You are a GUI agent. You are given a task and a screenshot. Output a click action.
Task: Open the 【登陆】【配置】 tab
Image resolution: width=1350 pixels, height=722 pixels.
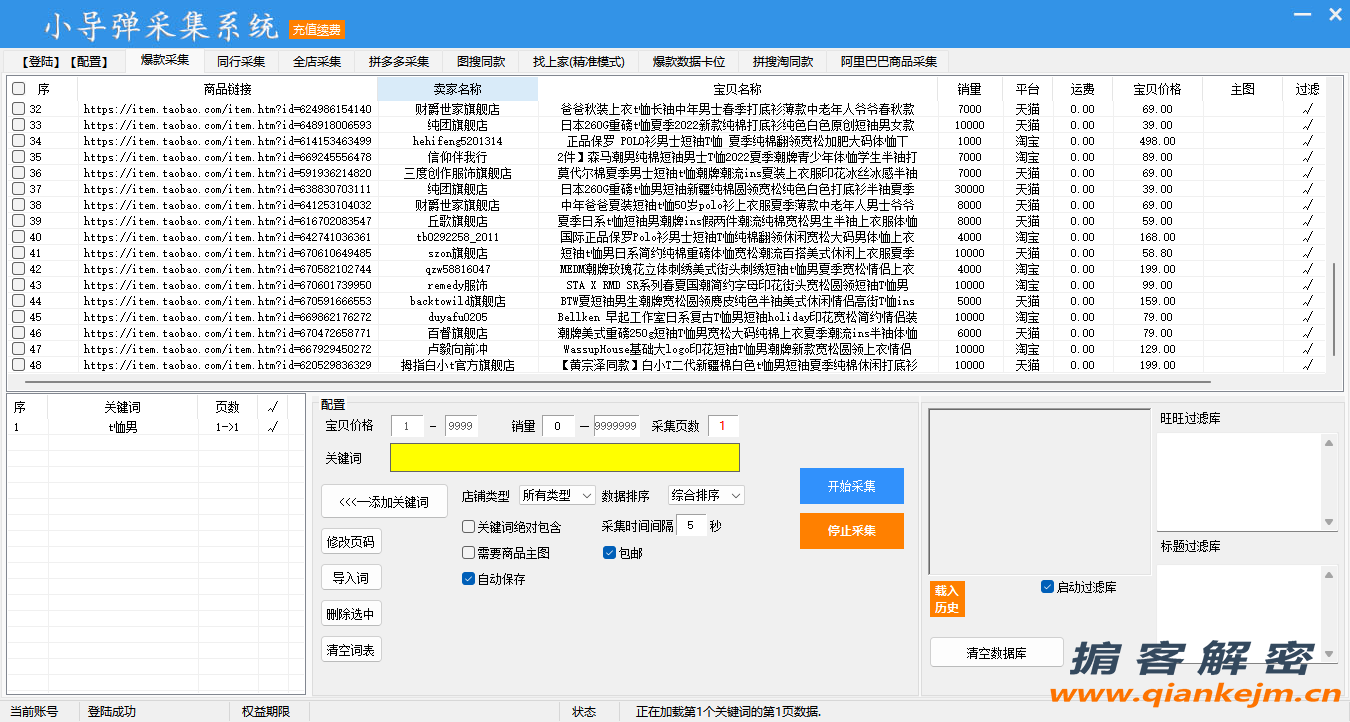point(66,61)
